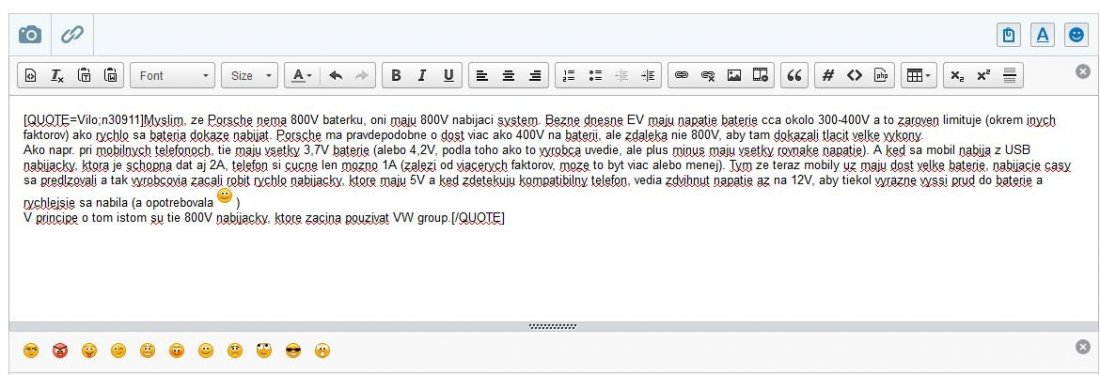
Task: Click the increase indent icon
Action: point(648,76)
